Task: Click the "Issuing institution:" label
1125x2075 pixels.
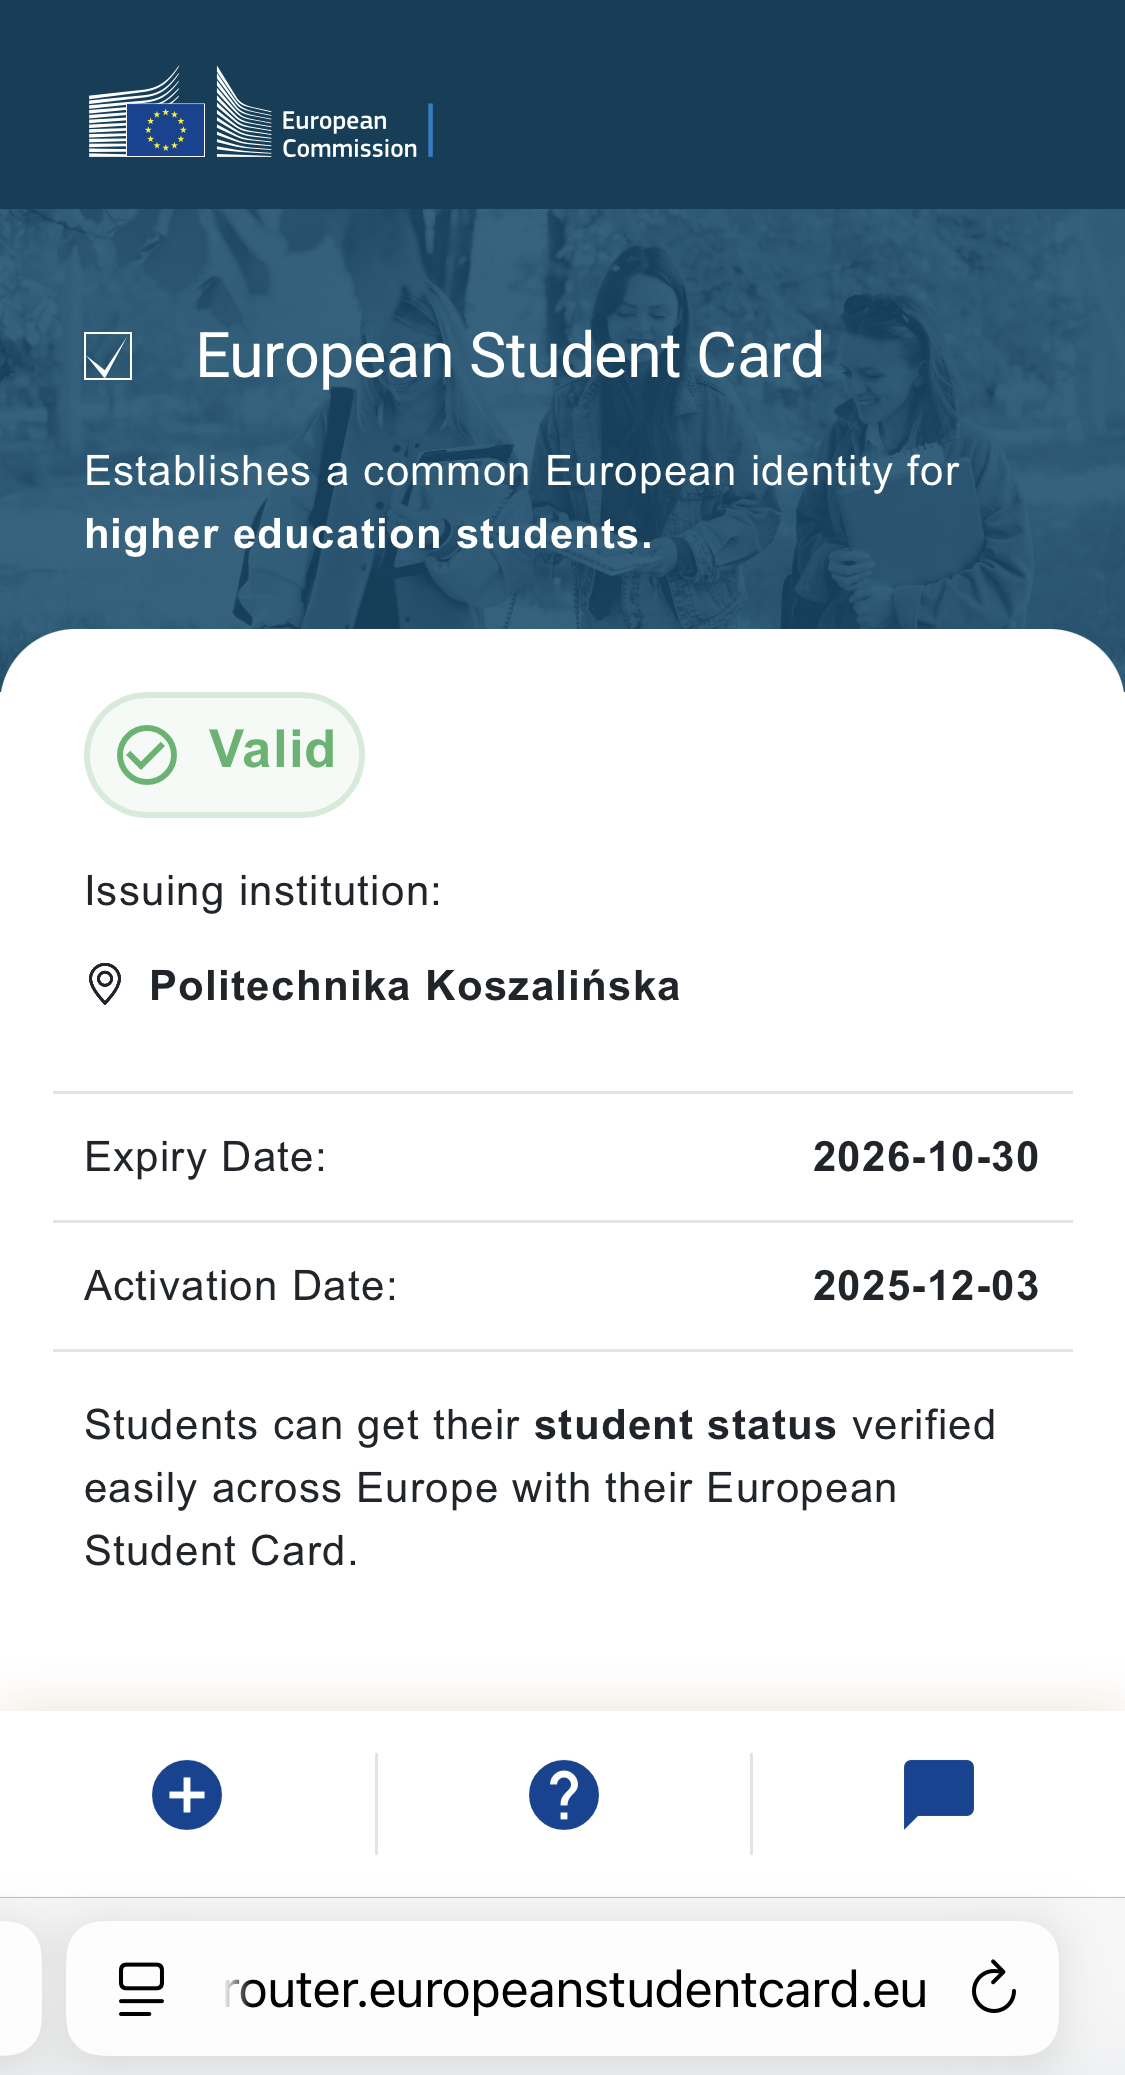Action: pos(263,891)
